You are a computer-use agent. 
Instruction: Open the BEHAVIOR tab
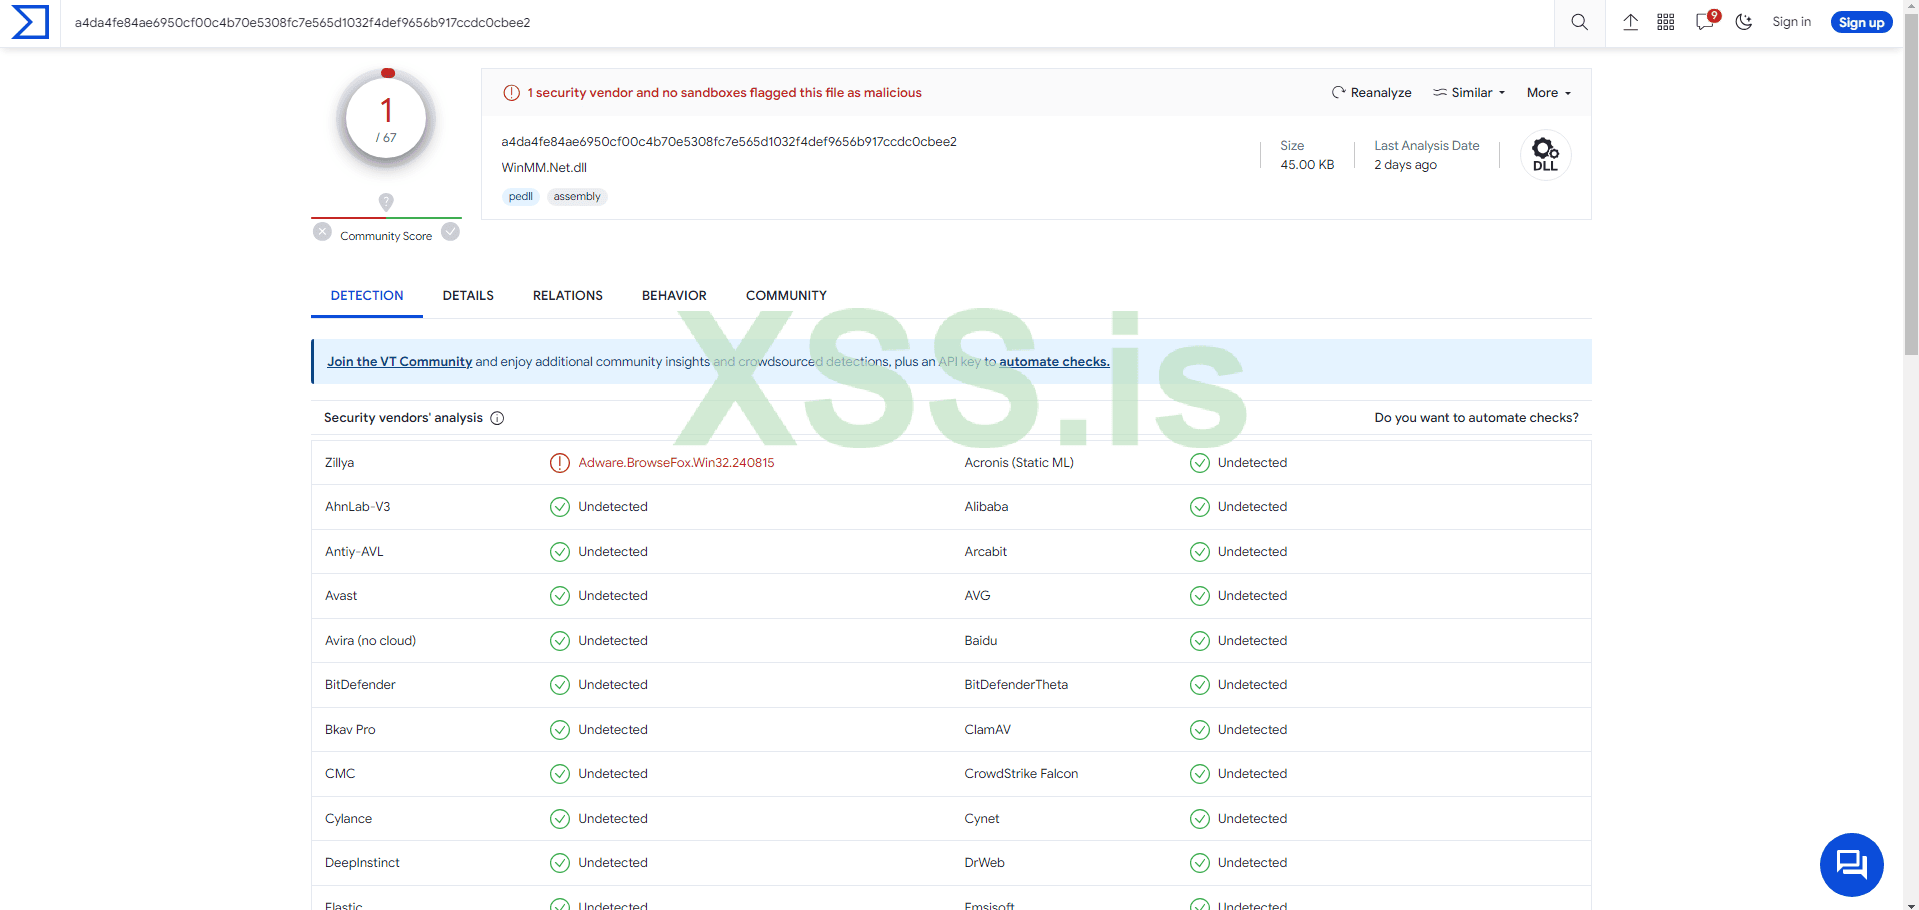pyautogui.click(x=674, y=296)
